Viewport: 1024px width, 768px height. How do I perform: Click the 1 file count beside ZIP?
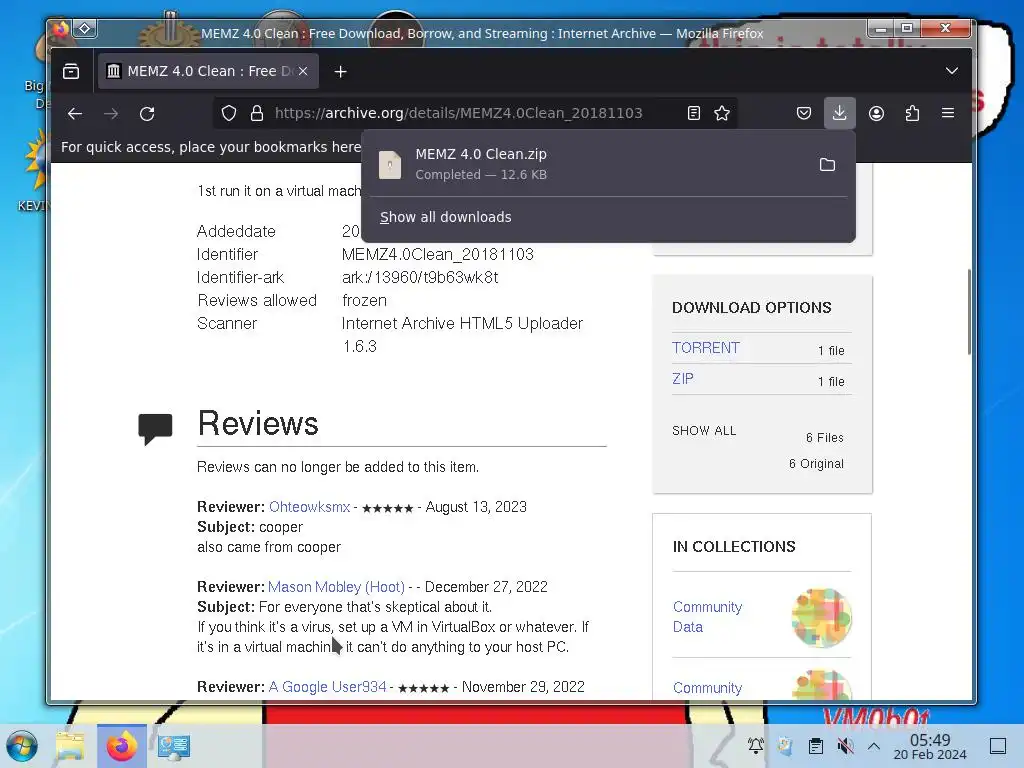coord(831,381)
